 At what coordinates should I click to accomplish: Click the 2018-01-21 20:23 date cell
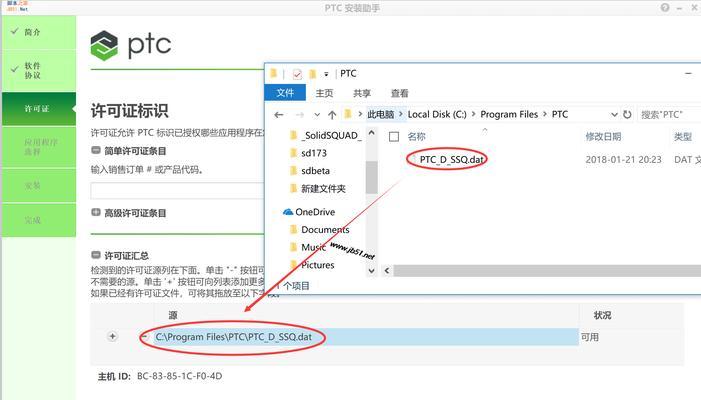623,160
